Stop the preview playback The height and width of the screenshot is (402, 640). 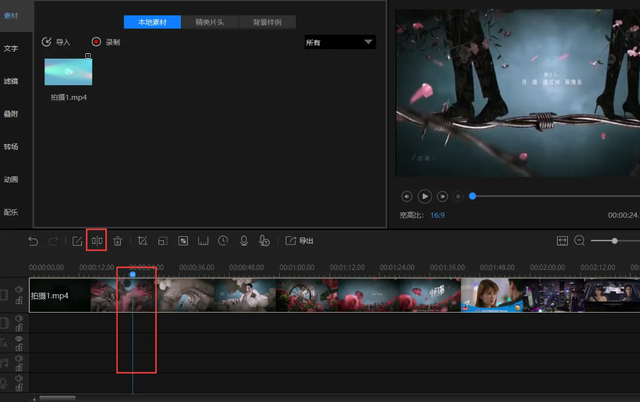tap(458, 196)
